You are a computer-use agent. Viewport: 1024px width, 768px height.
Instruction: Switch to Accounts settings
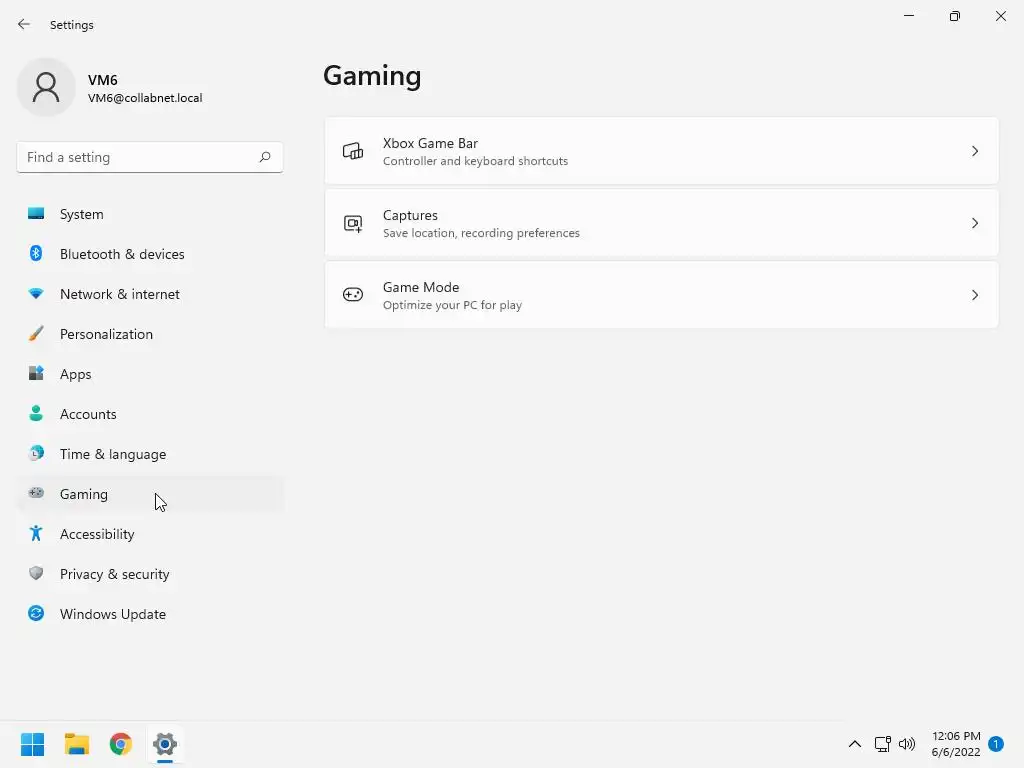coord(150,414)
